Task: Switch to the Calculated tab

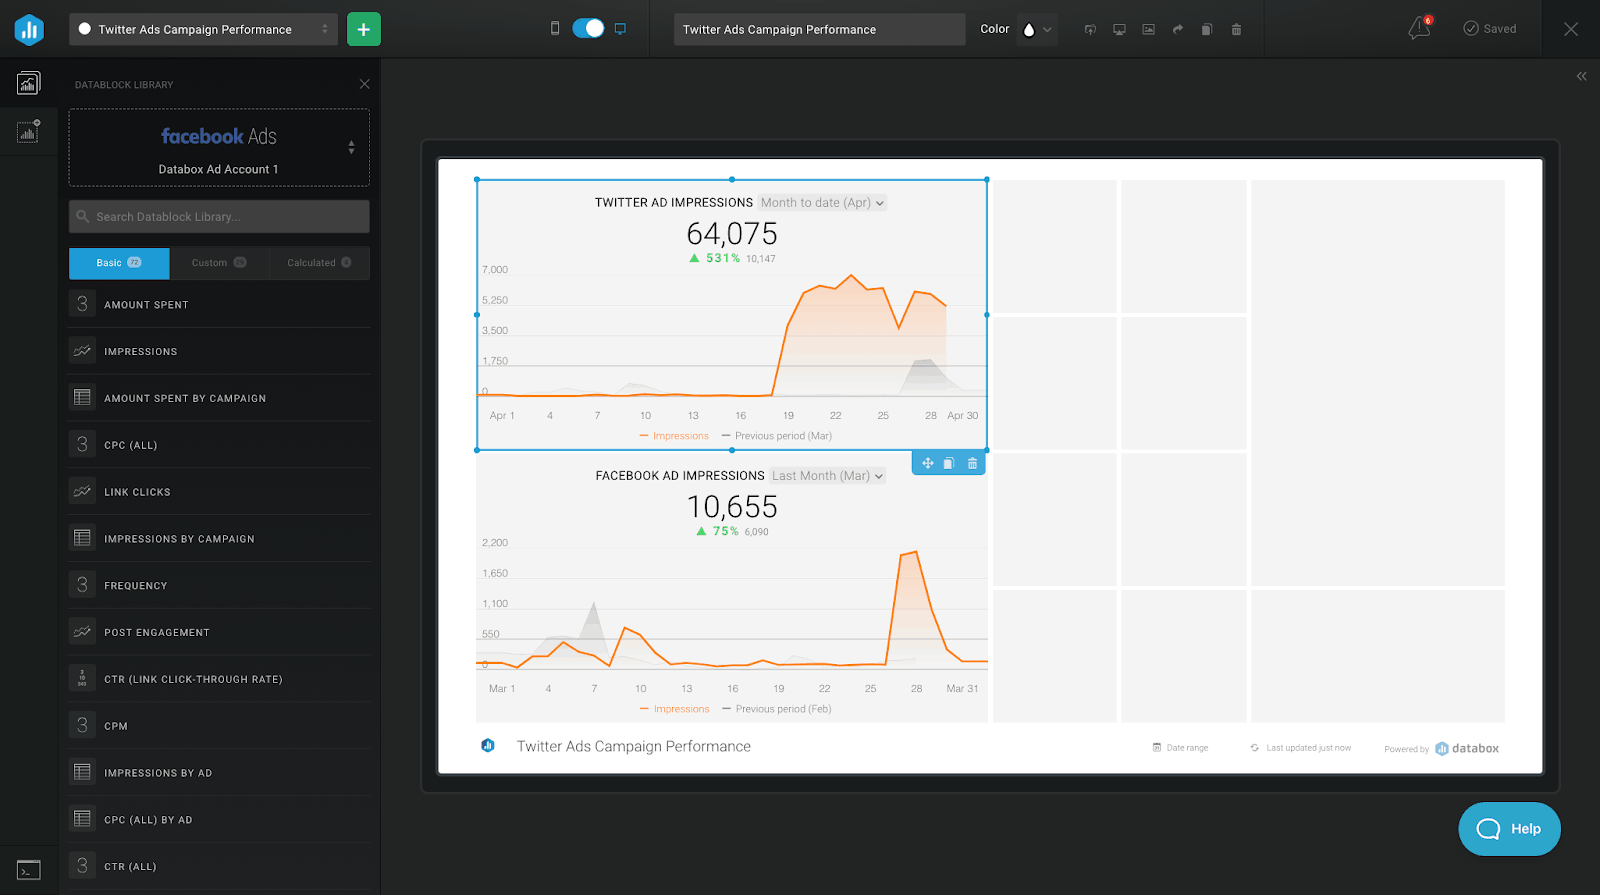Action: click(319, 263)
